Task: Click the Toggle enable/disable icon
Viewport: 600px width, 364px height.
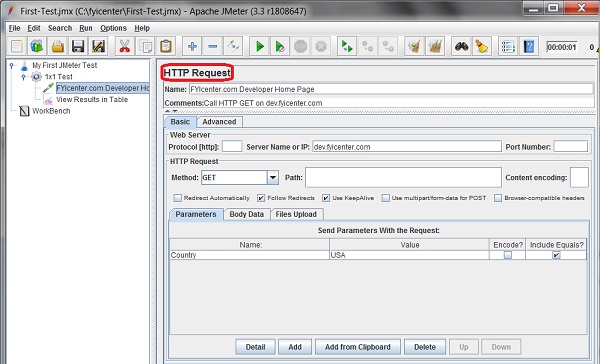Action: (233, 47)
